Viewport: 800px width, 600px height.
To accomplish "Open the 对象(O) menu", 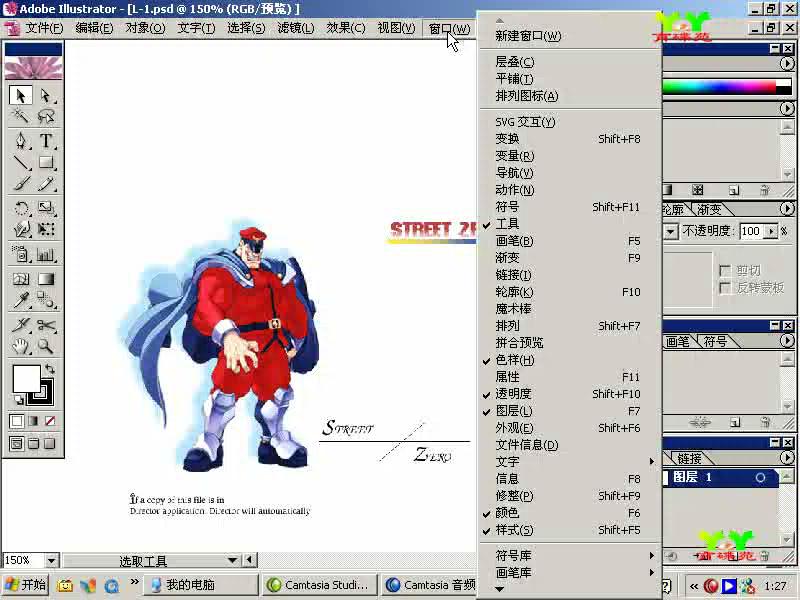I will coord(145,28).
